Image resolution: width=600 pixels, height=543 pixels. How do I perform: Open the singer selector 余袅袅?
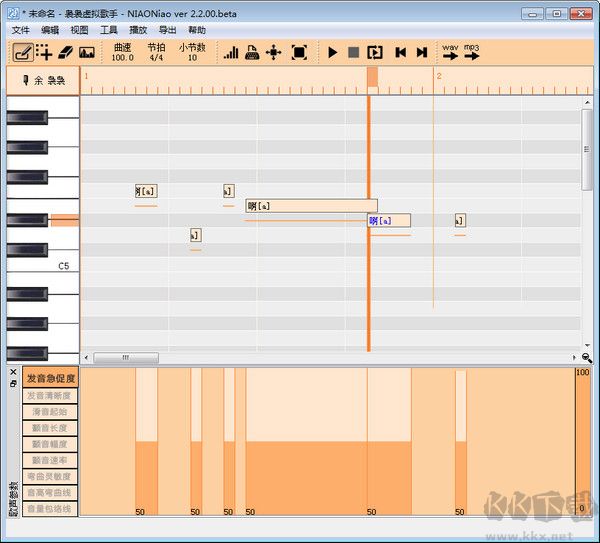point(42,81)
